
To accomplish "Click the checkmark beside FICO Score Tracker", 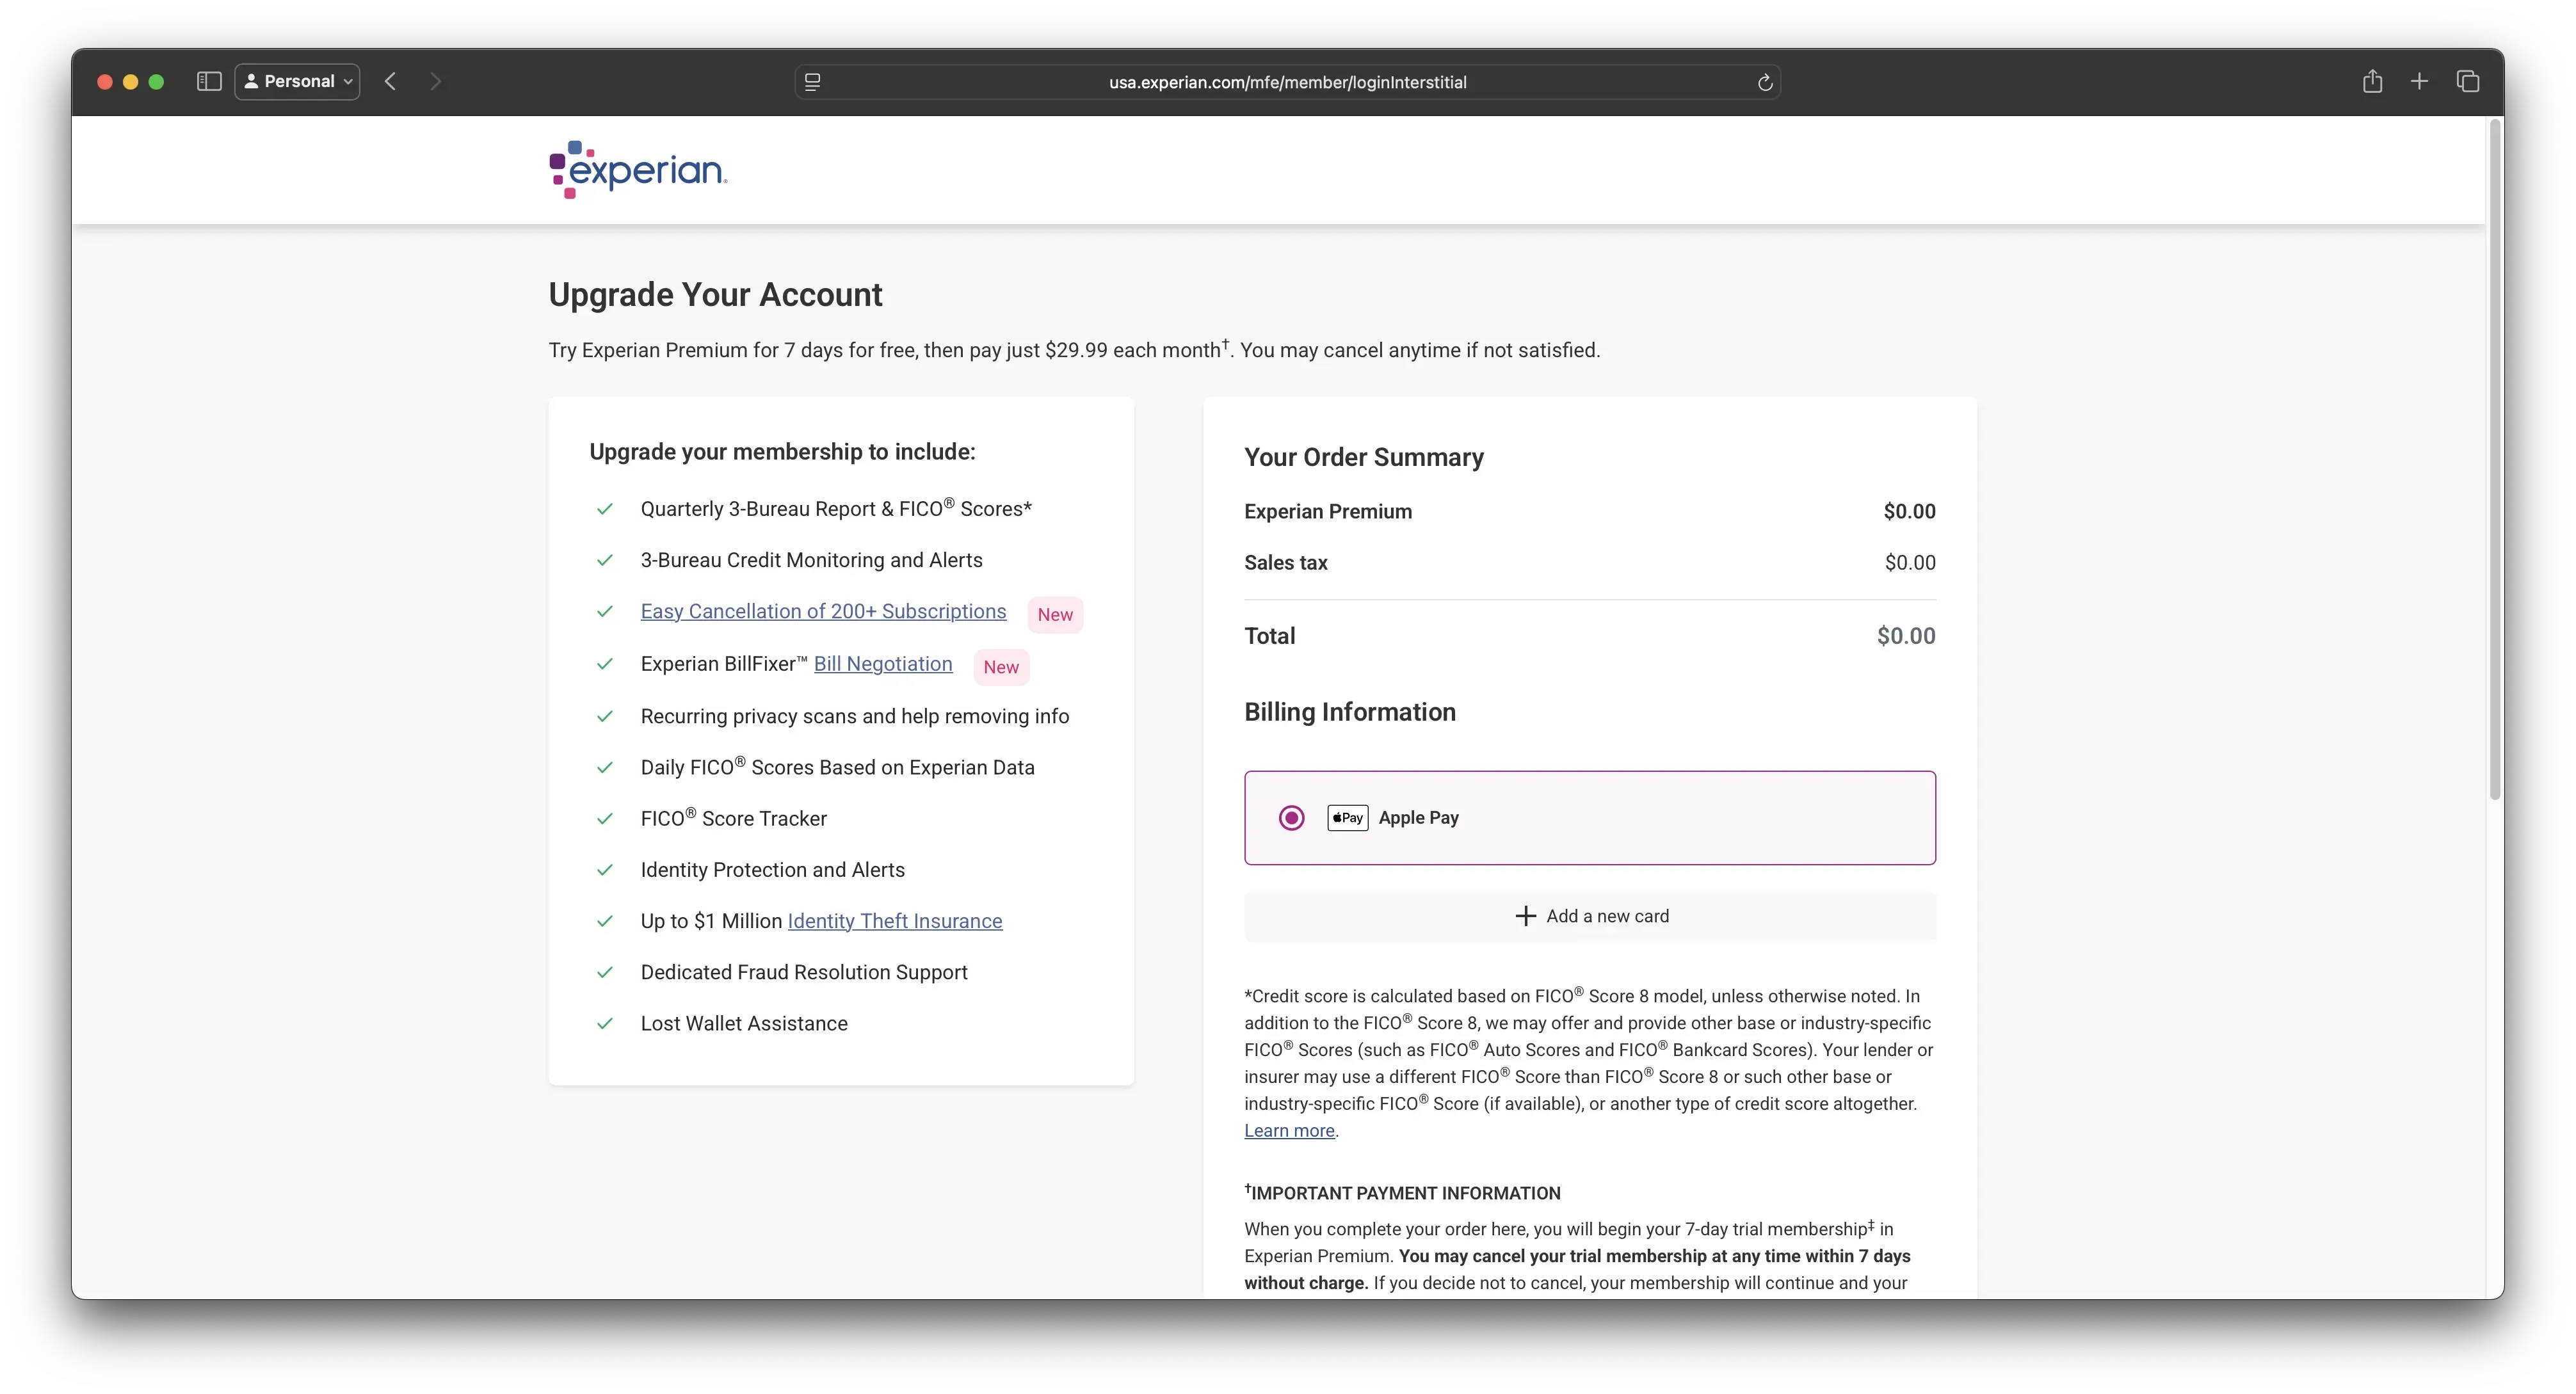I will pyautogui.click(x=605, y=818).
